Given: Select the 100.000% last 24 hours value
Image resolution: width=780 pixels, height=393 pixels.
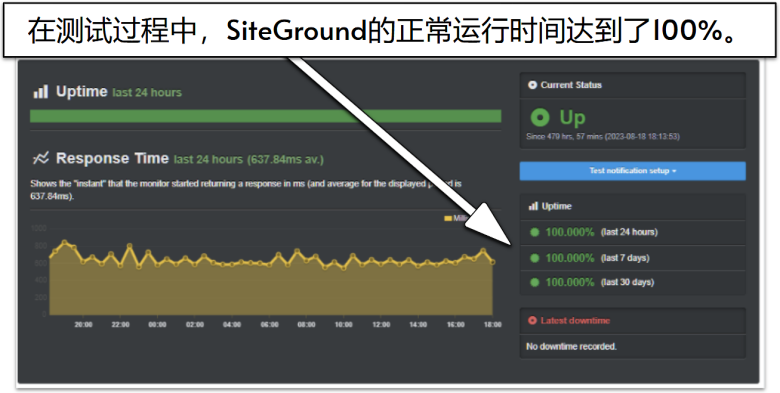Looking at the screenshot, I should (x=570, y=232).
